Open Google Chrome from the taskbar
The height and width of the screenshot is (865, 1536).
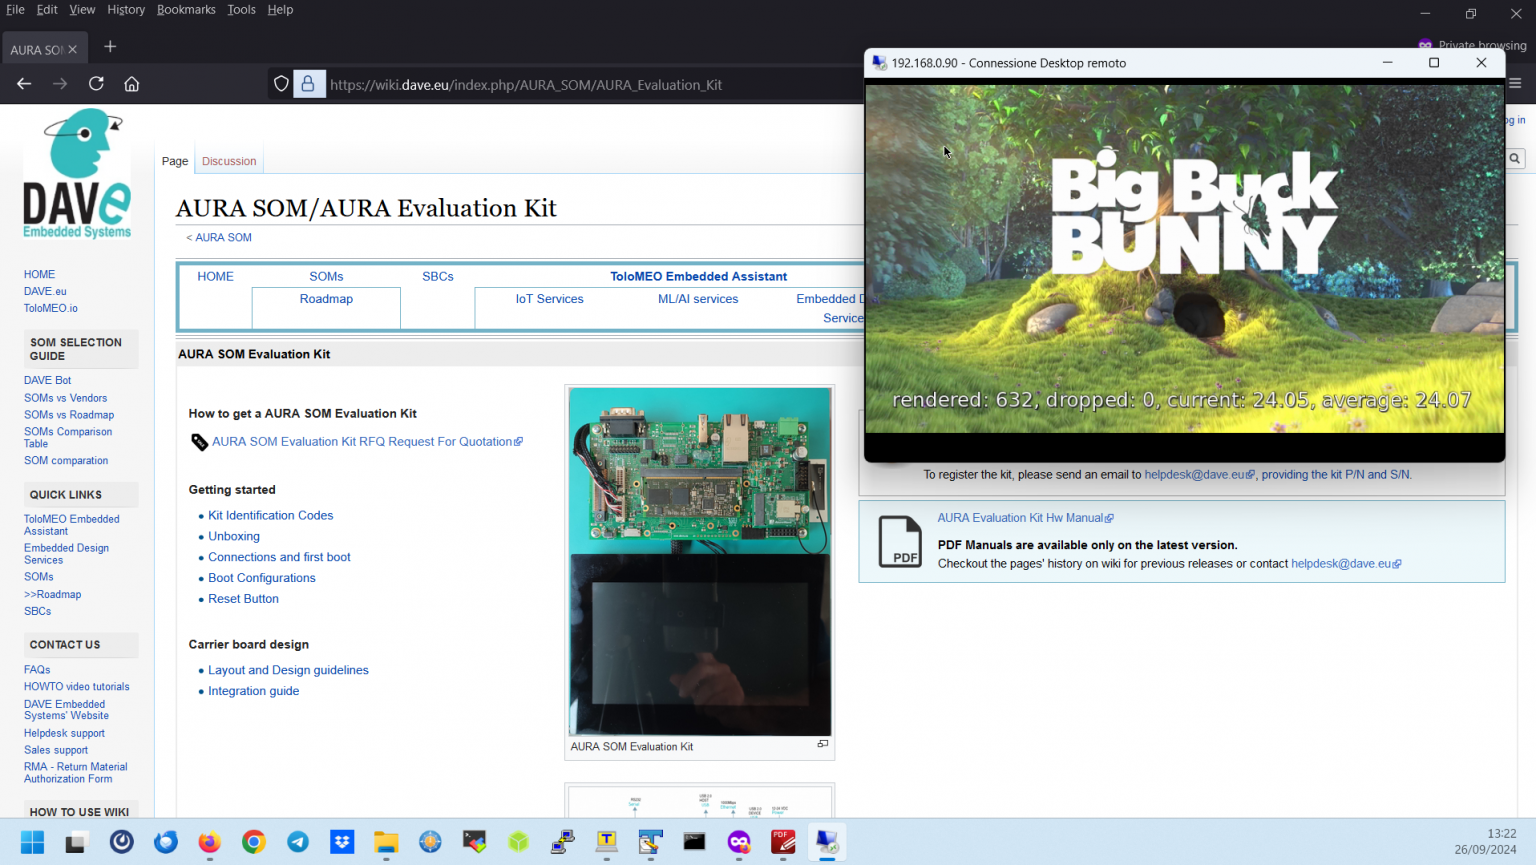click(x=254, y=842)
